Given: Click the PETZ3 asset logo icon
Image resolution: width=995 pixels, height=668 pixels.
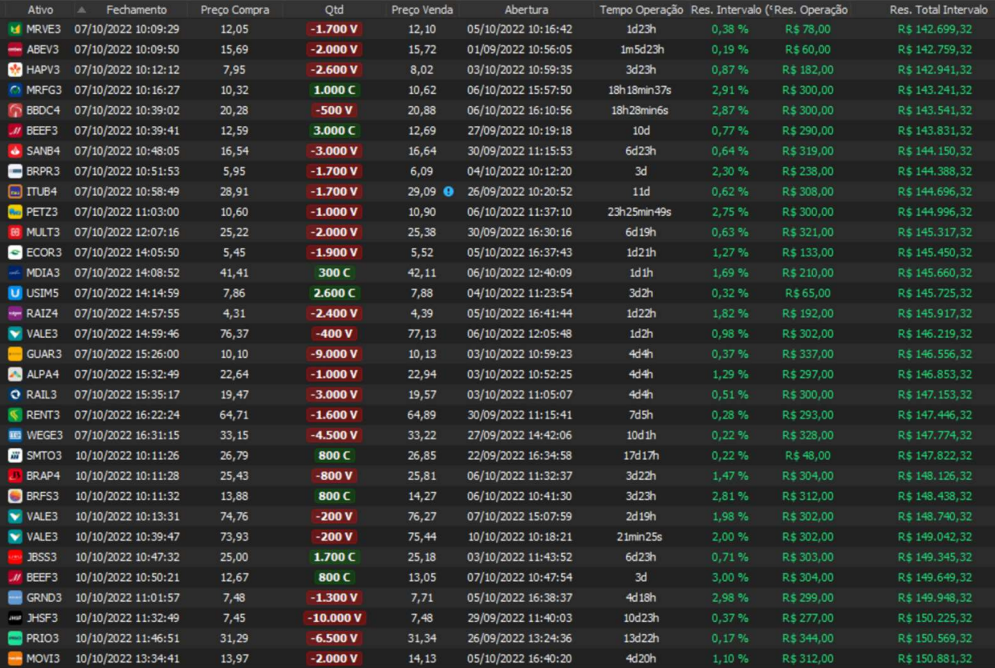Looking at the screenshot, I should click(x=15, y=212).
